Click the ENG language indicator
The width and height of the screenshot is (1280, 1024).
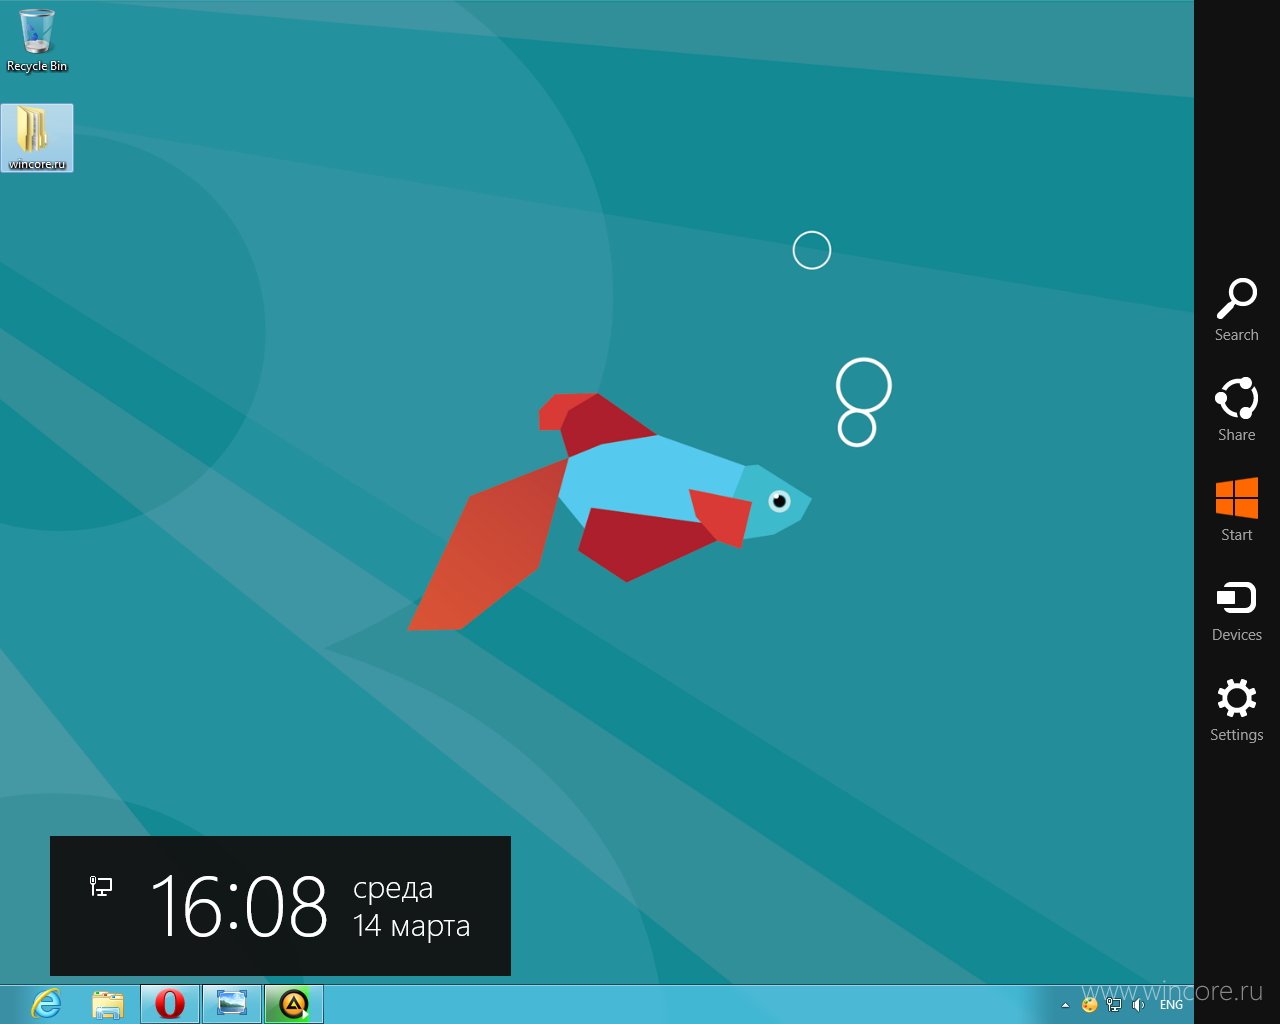coord(1171,1005)
